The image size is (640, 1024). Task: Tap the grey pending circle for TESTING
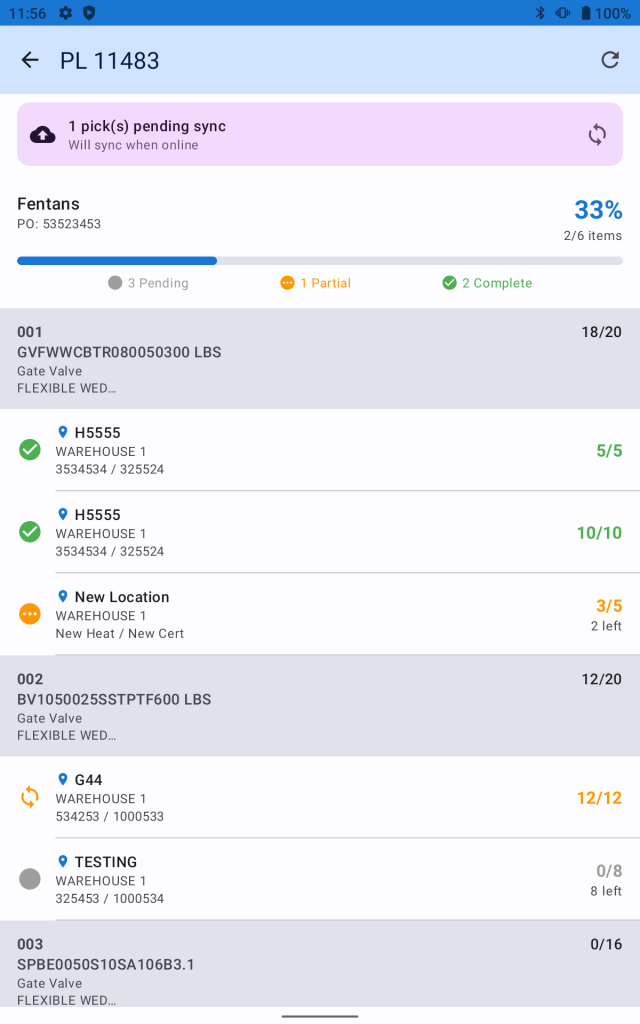(x=30, y=879)
